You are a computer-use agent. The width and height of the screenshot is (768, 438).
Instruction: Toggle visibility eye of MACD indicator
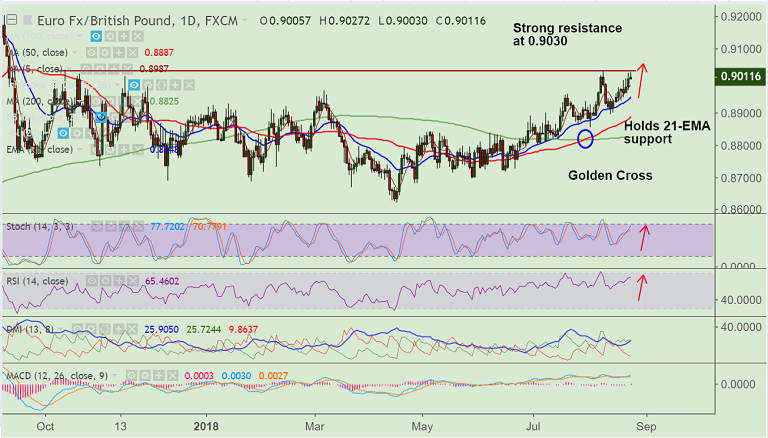(x=131, y=376)
